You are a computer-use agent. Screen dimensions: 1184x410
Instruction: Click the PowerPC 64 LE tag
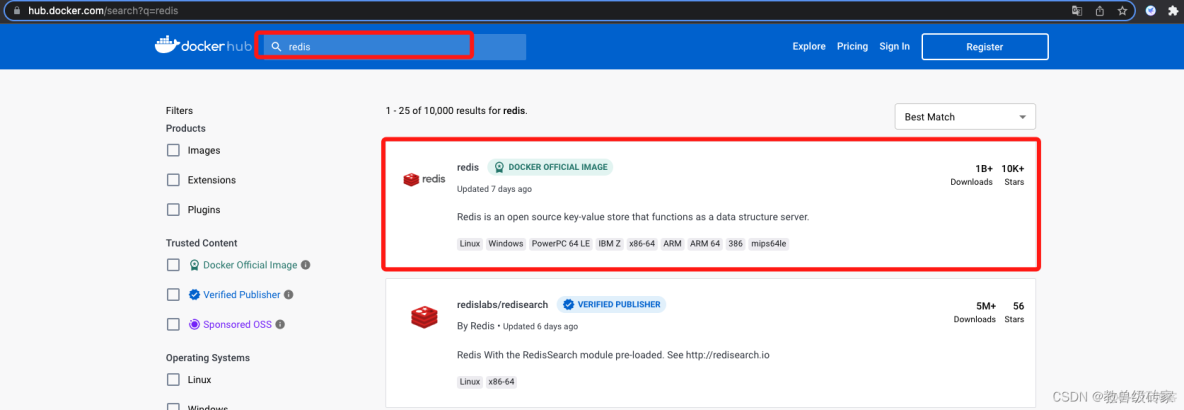pos(560,244)
